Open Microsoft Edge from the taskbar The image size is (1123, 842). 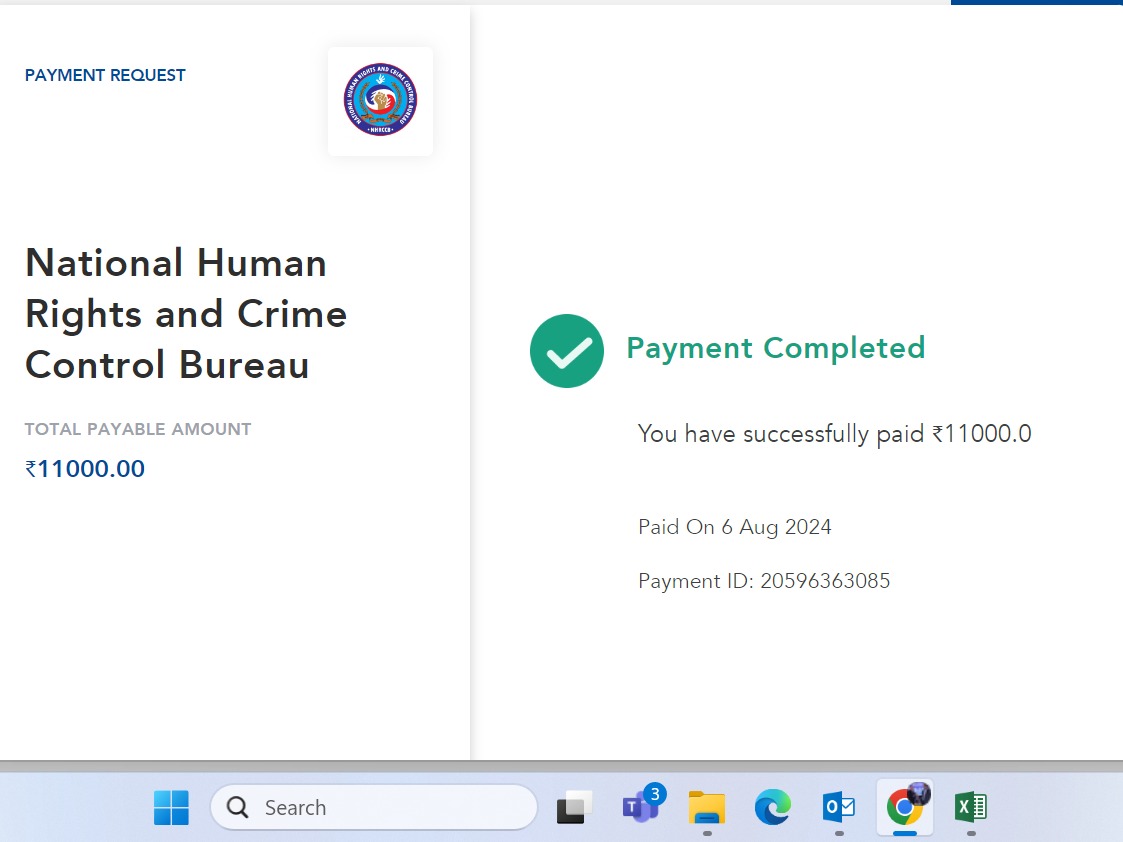click(x=772, y=807)
